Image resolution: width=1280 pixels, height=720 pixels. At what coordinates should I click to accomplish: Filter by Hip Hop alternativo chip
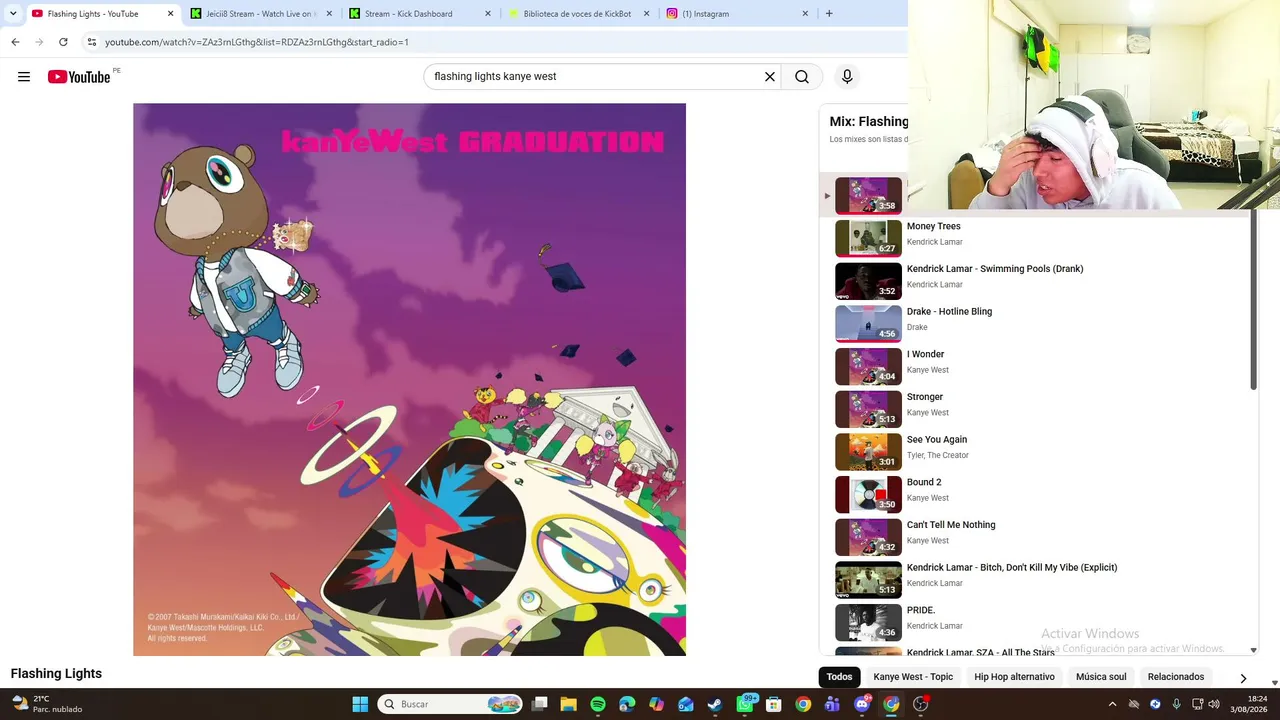1014,677
